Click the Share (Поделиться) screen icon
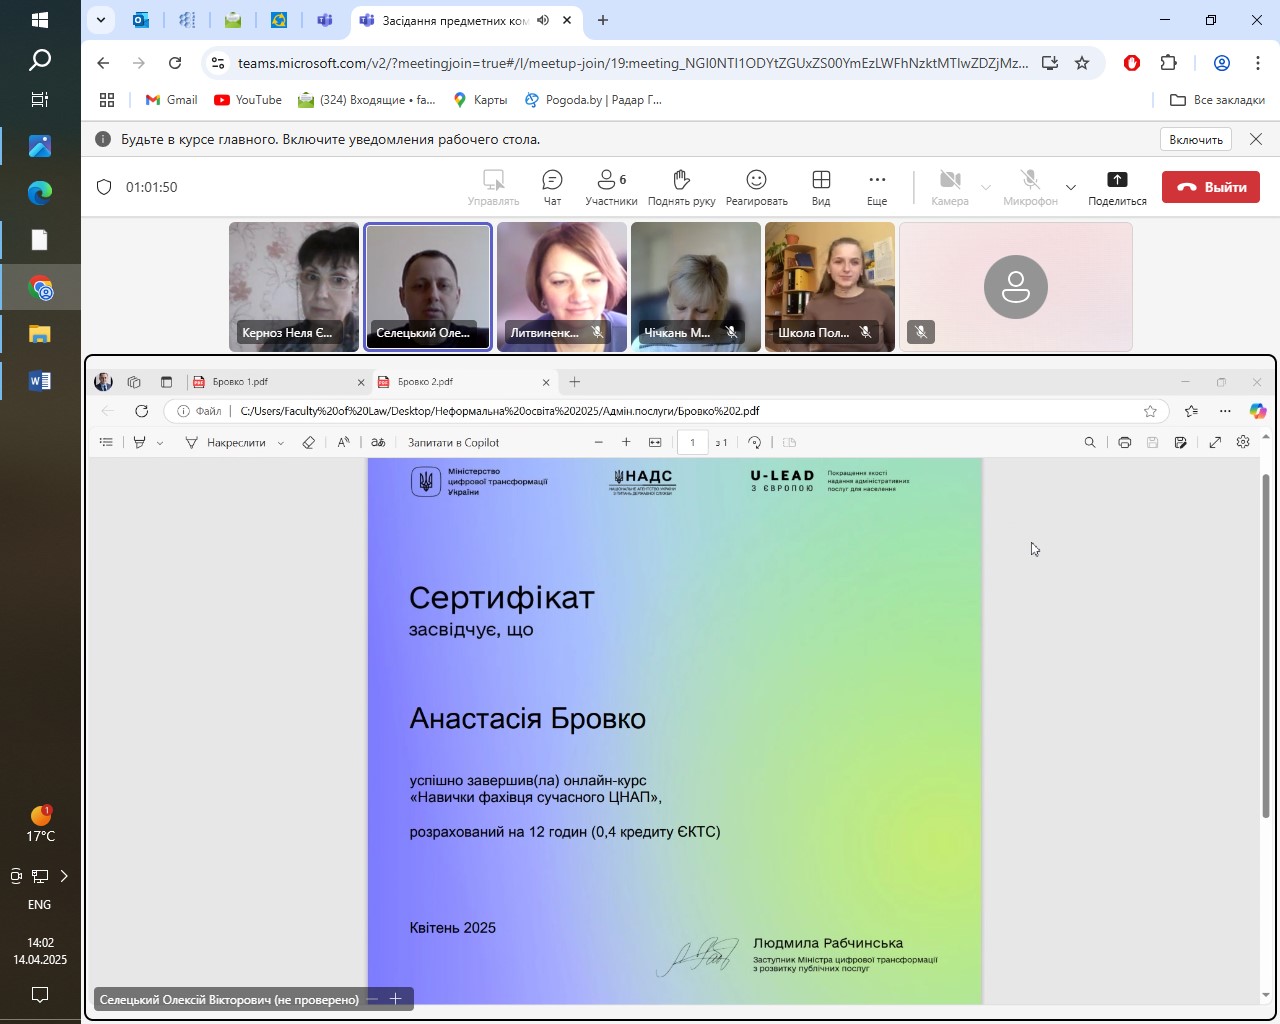1280x1024 pixels. (x=1117, y=187)
